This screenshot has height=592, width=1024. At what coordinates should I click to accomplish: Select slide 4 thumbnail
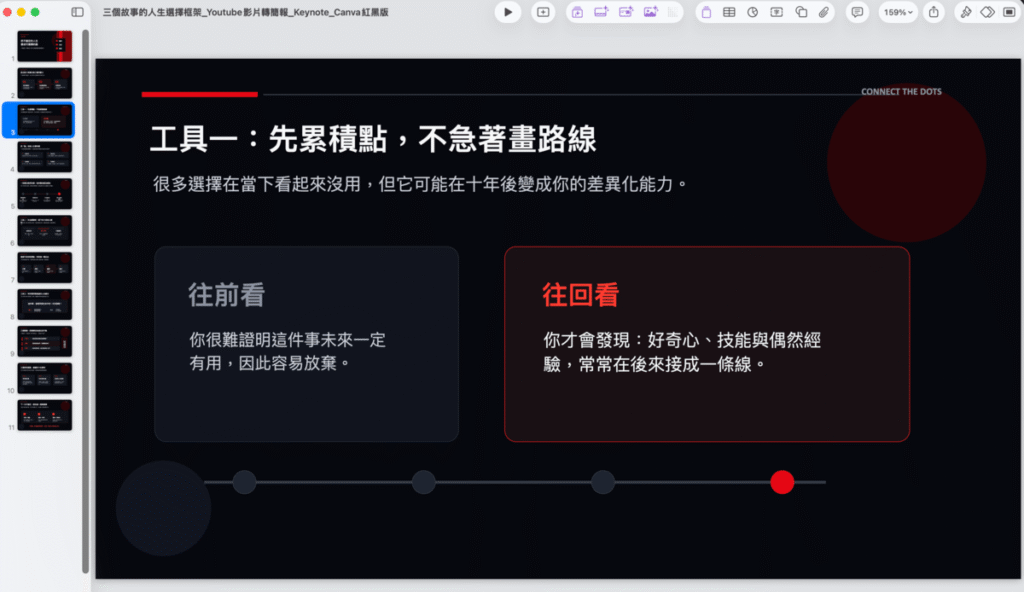[44, 157]
